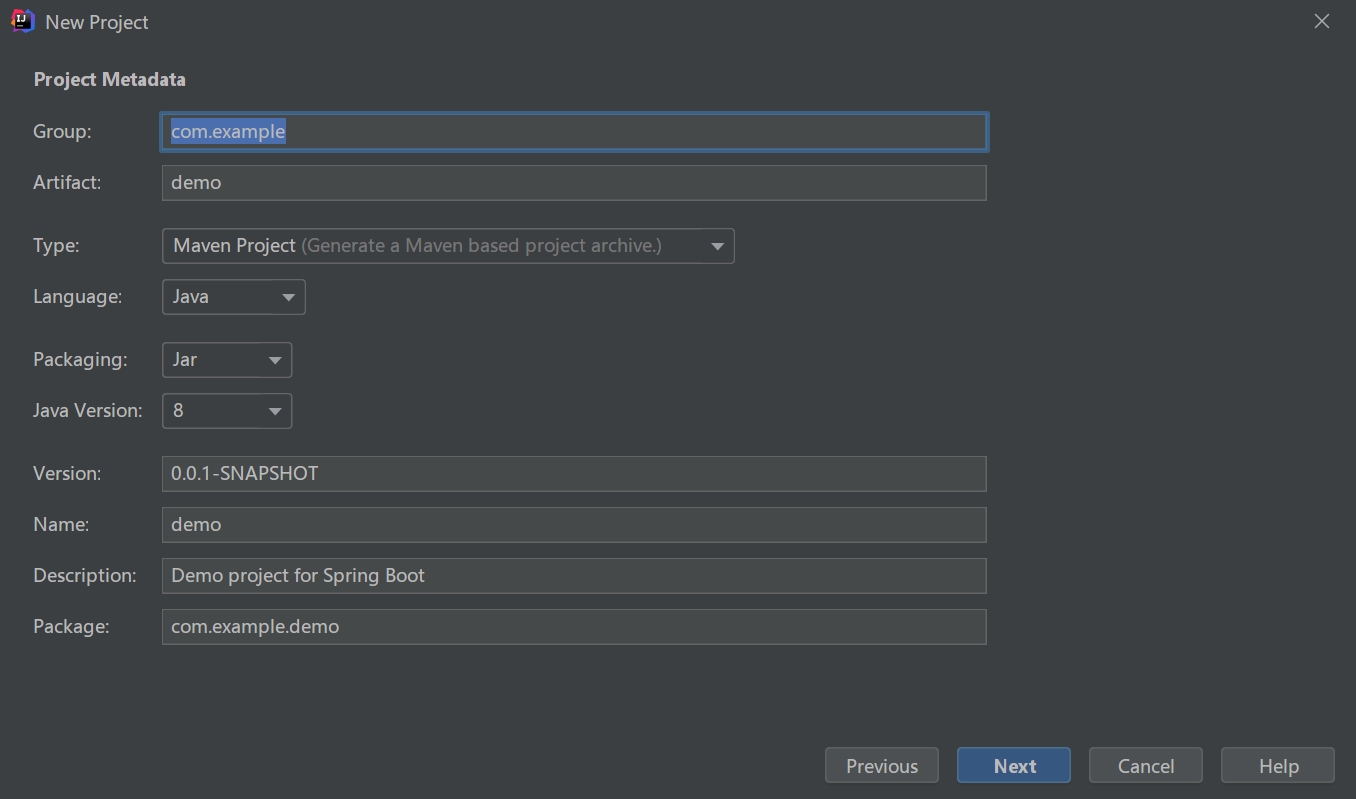Click the New Project window title text
This screenshot has width=1356, height=799.
point(97,22)
